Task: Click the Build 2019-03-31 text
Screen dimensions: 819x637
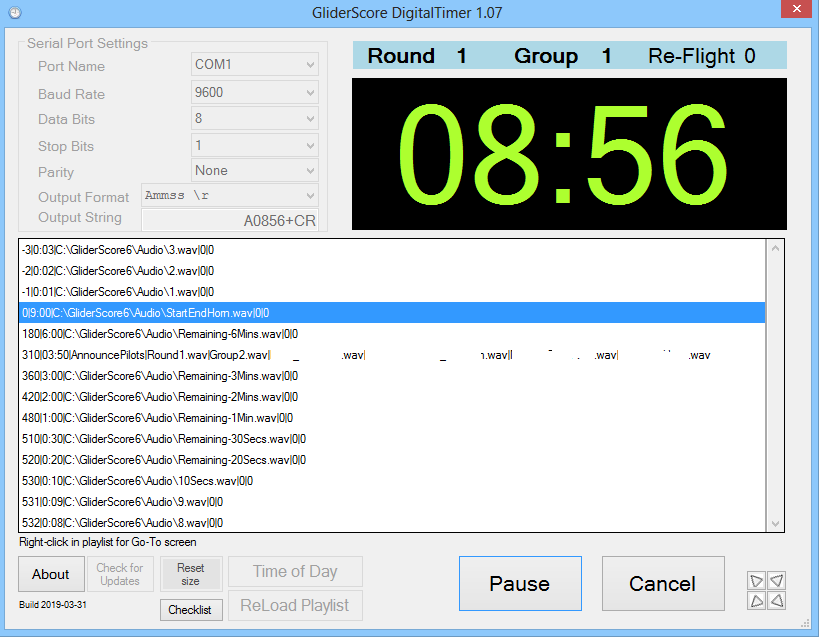Action: pos(53,605)
